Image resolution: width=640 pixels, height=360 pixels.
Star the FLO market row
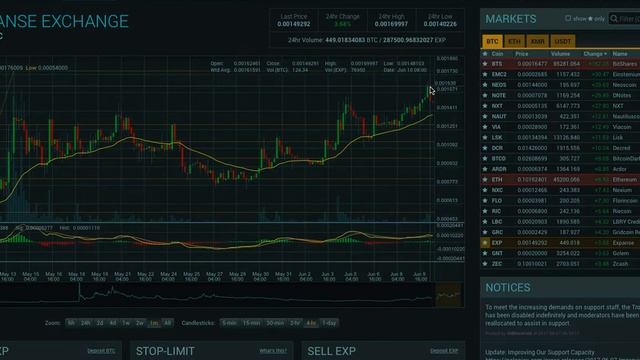coord(485,201)
